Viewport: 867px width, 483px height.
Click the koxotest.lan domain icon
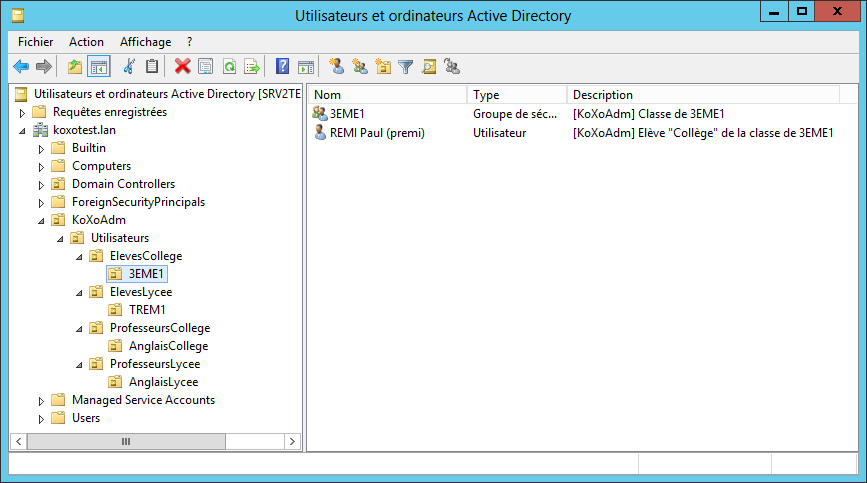coord(40,130)
